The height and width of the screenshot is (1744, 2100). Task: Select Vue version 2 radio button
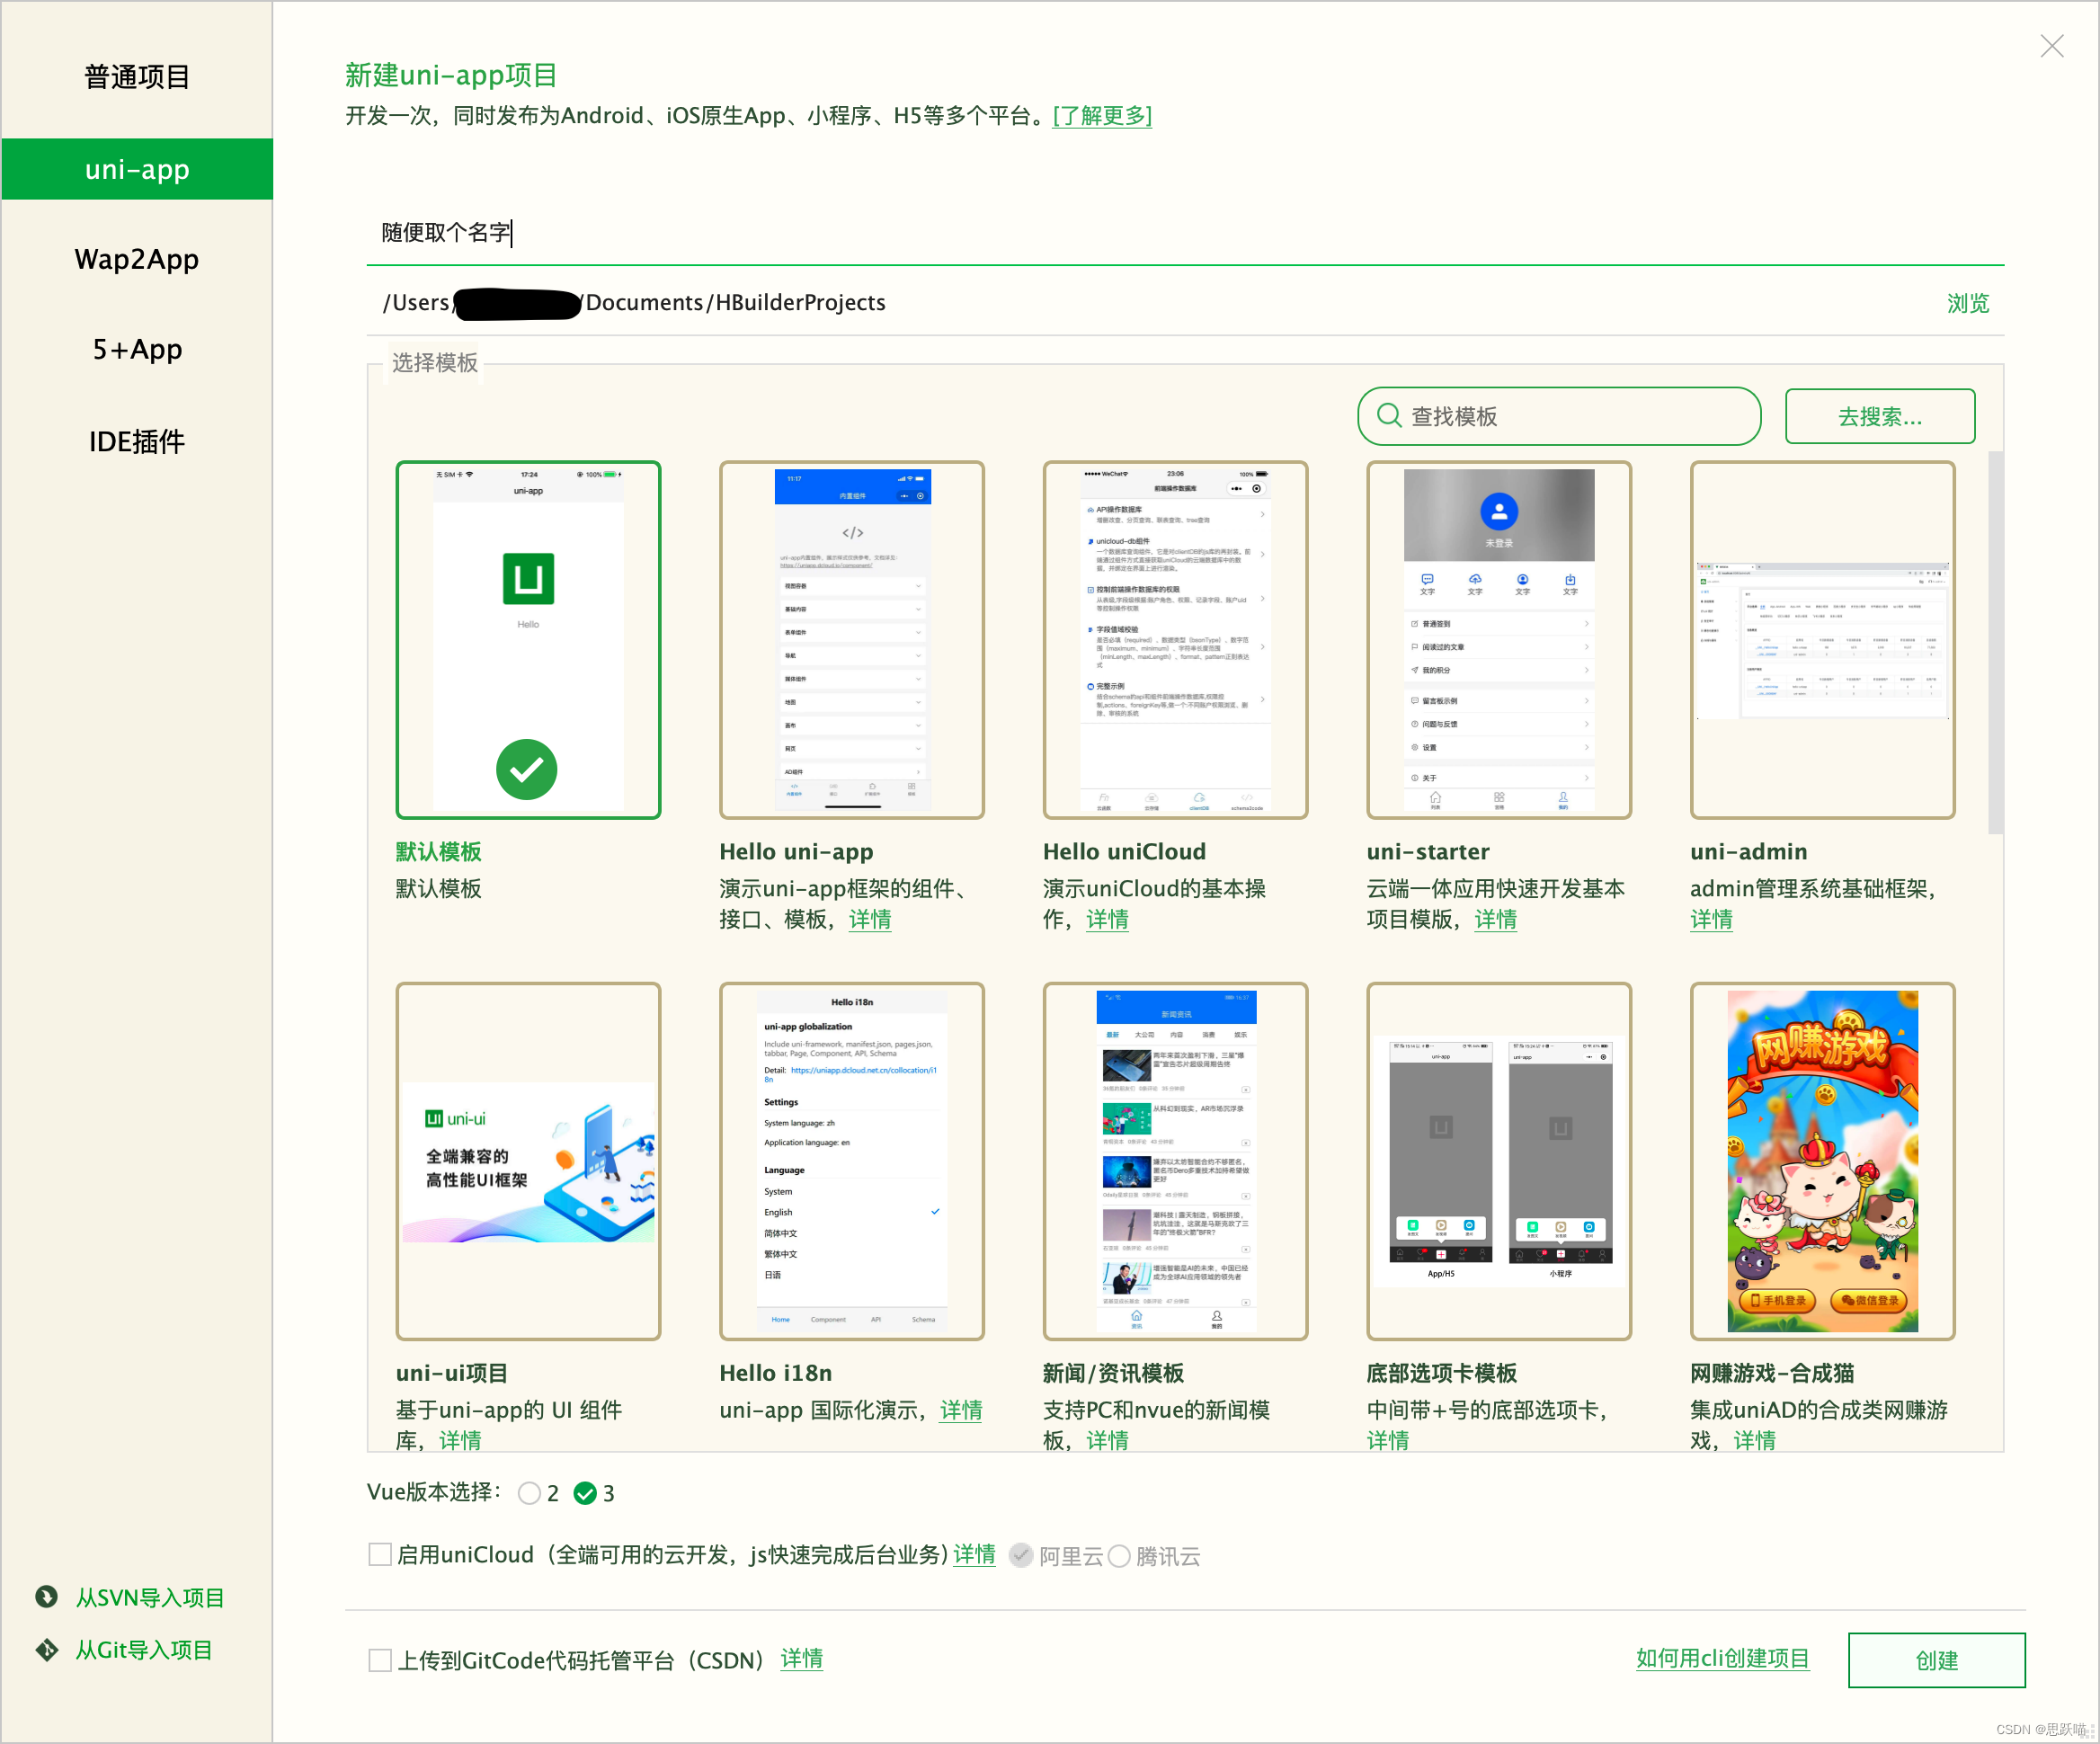point(531,1493)
